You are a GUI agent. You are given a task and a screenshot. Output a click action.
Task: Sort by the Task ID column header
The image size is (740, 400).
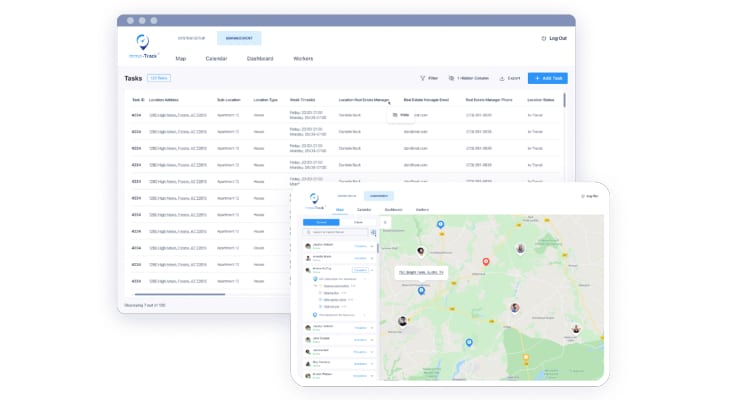point(138,100)
